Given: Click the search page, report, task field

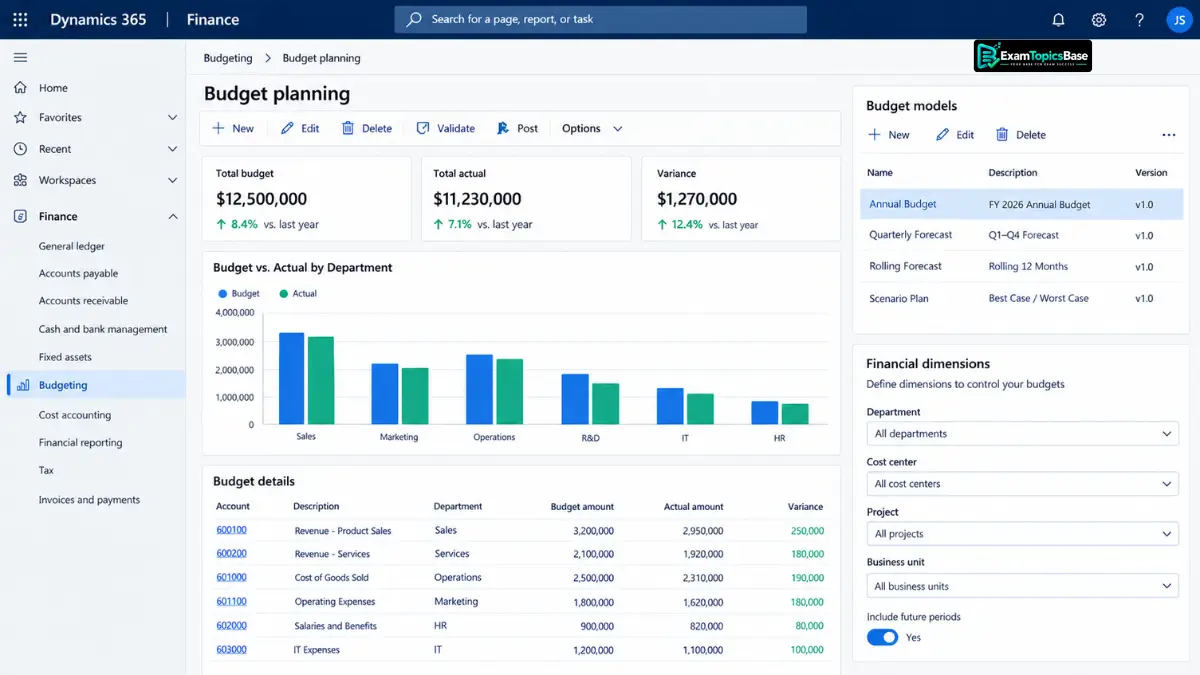Looking at the screenshot, I should tap(600, 19).
